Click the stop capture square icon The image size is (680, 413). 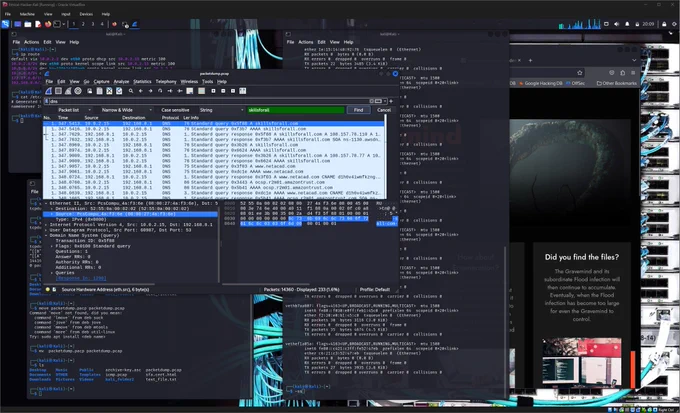(x=58, y=91)
